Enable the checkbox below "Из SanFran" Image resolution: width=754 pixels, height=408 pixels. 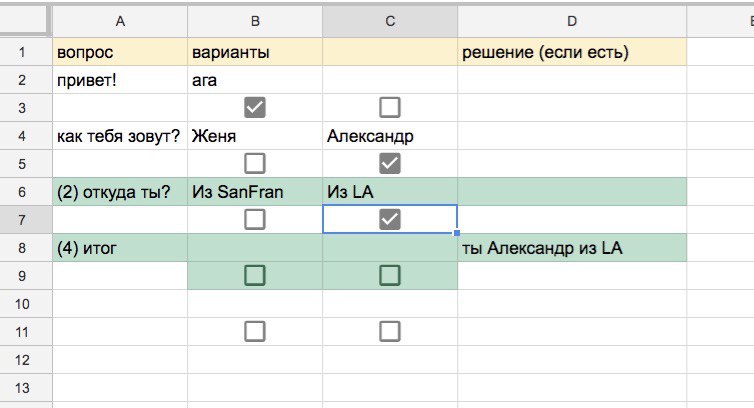coord(255,219)
